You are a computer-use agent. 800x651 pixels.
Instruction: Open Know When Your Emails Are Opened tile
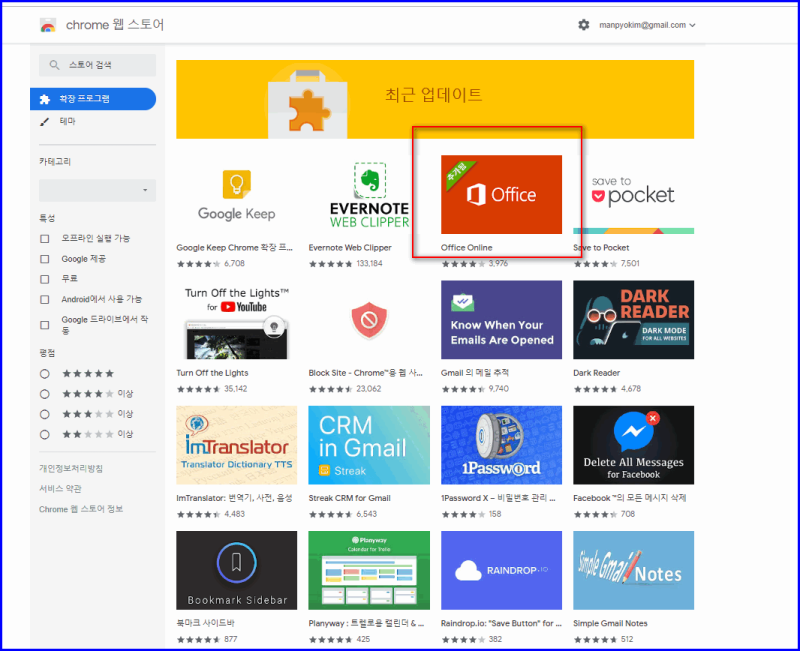[x=502, y=320]
